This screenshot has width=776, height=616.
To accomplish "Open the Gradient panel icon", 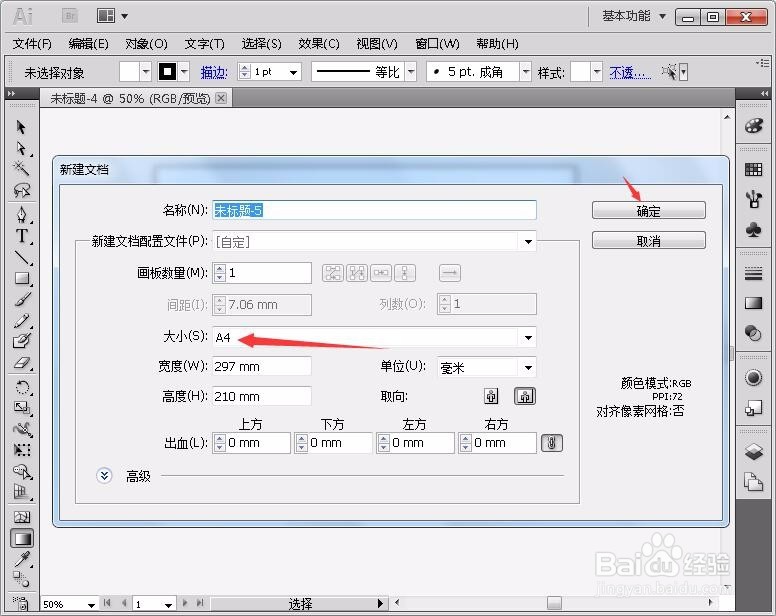I will click(753, 303).
